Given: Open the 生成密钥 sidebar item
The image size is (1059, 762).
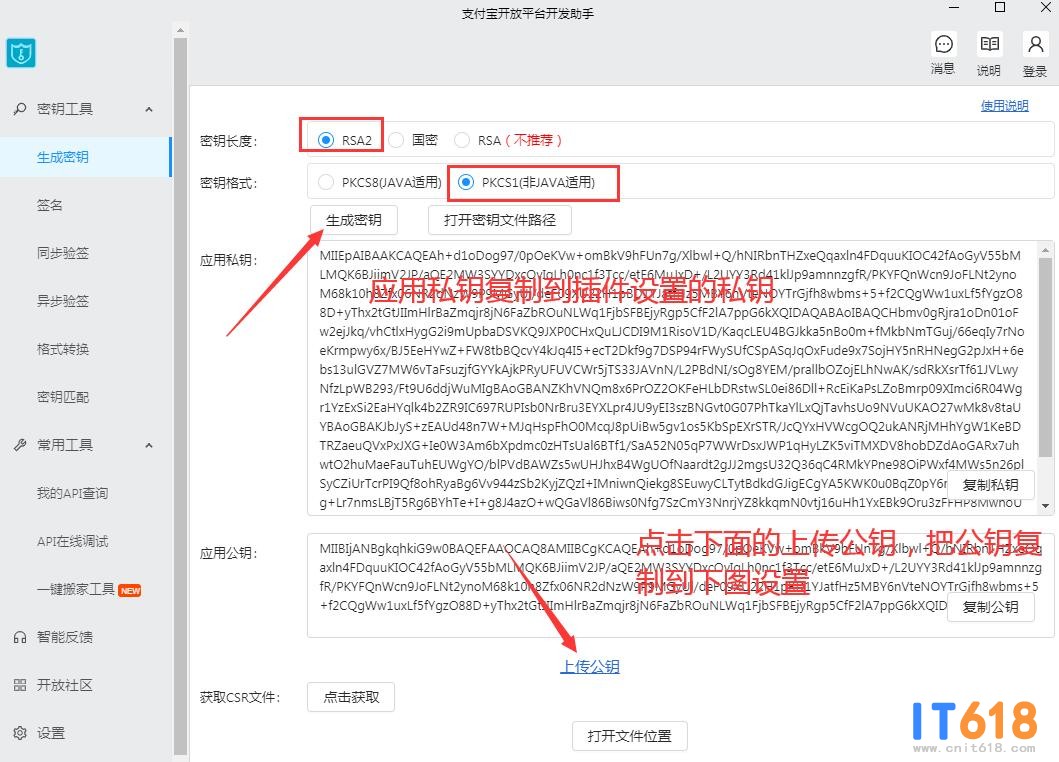Looking at the screenshot, I should (x=85, y=157).
